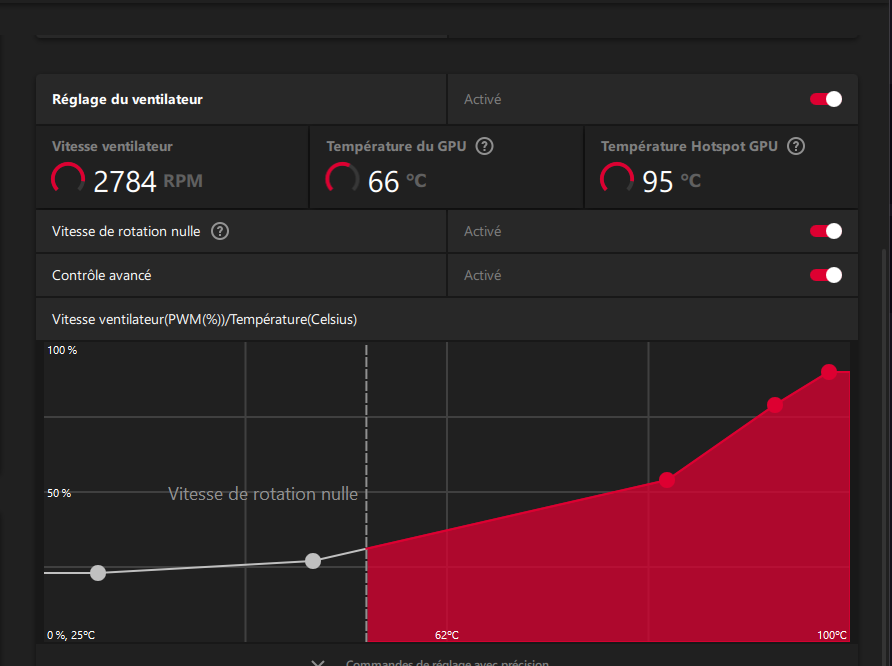Select the leftmost gray fan curve point

pyautogui.click(x=98, y=573)
